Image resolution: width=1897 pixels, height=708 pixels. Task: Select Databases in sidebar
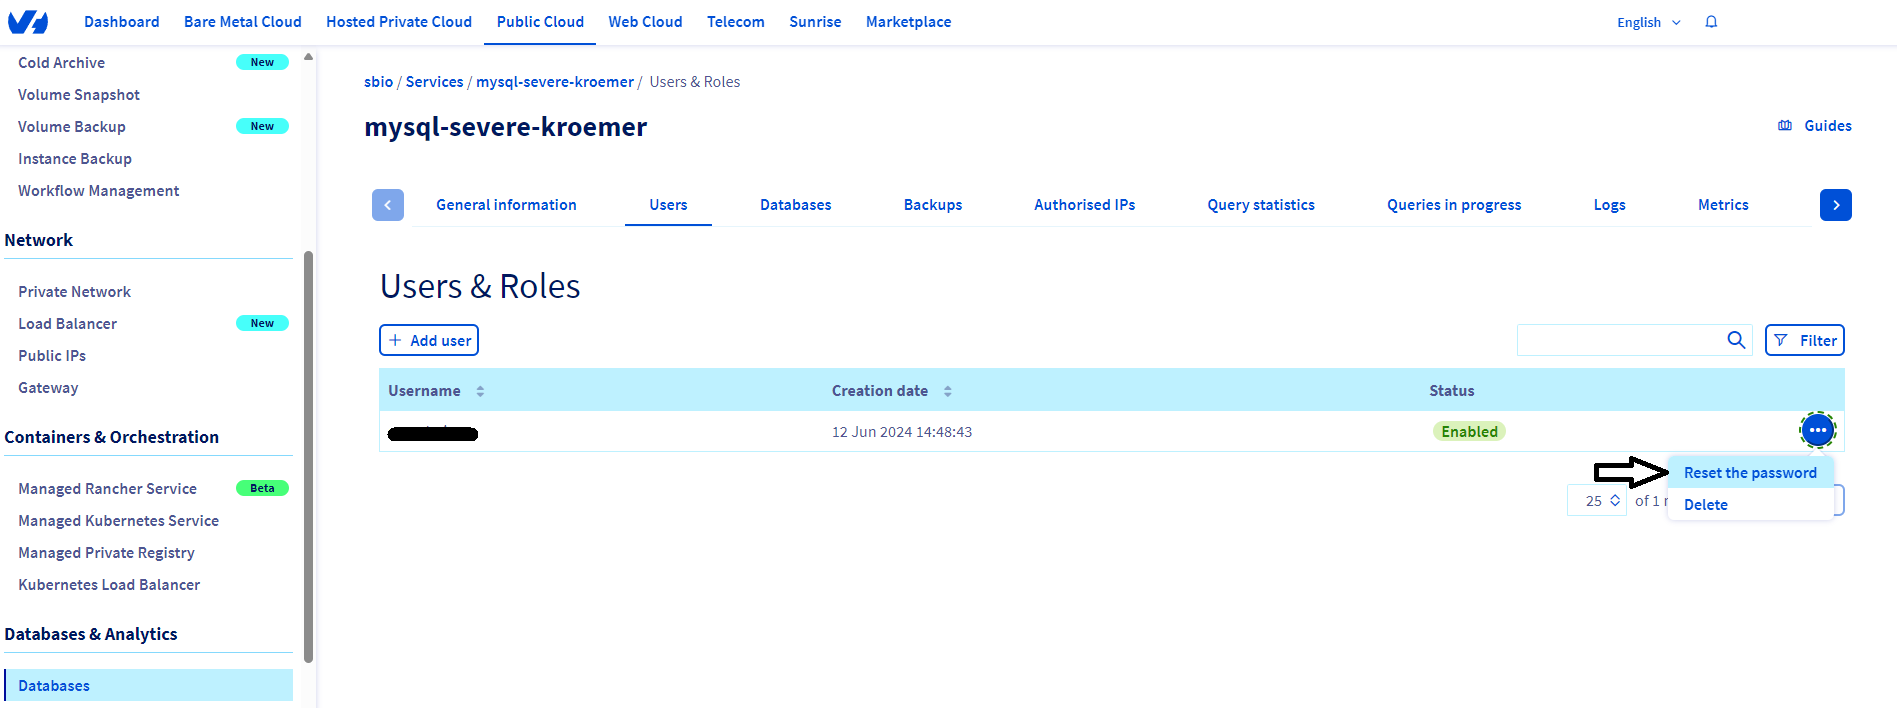[149, 685]
